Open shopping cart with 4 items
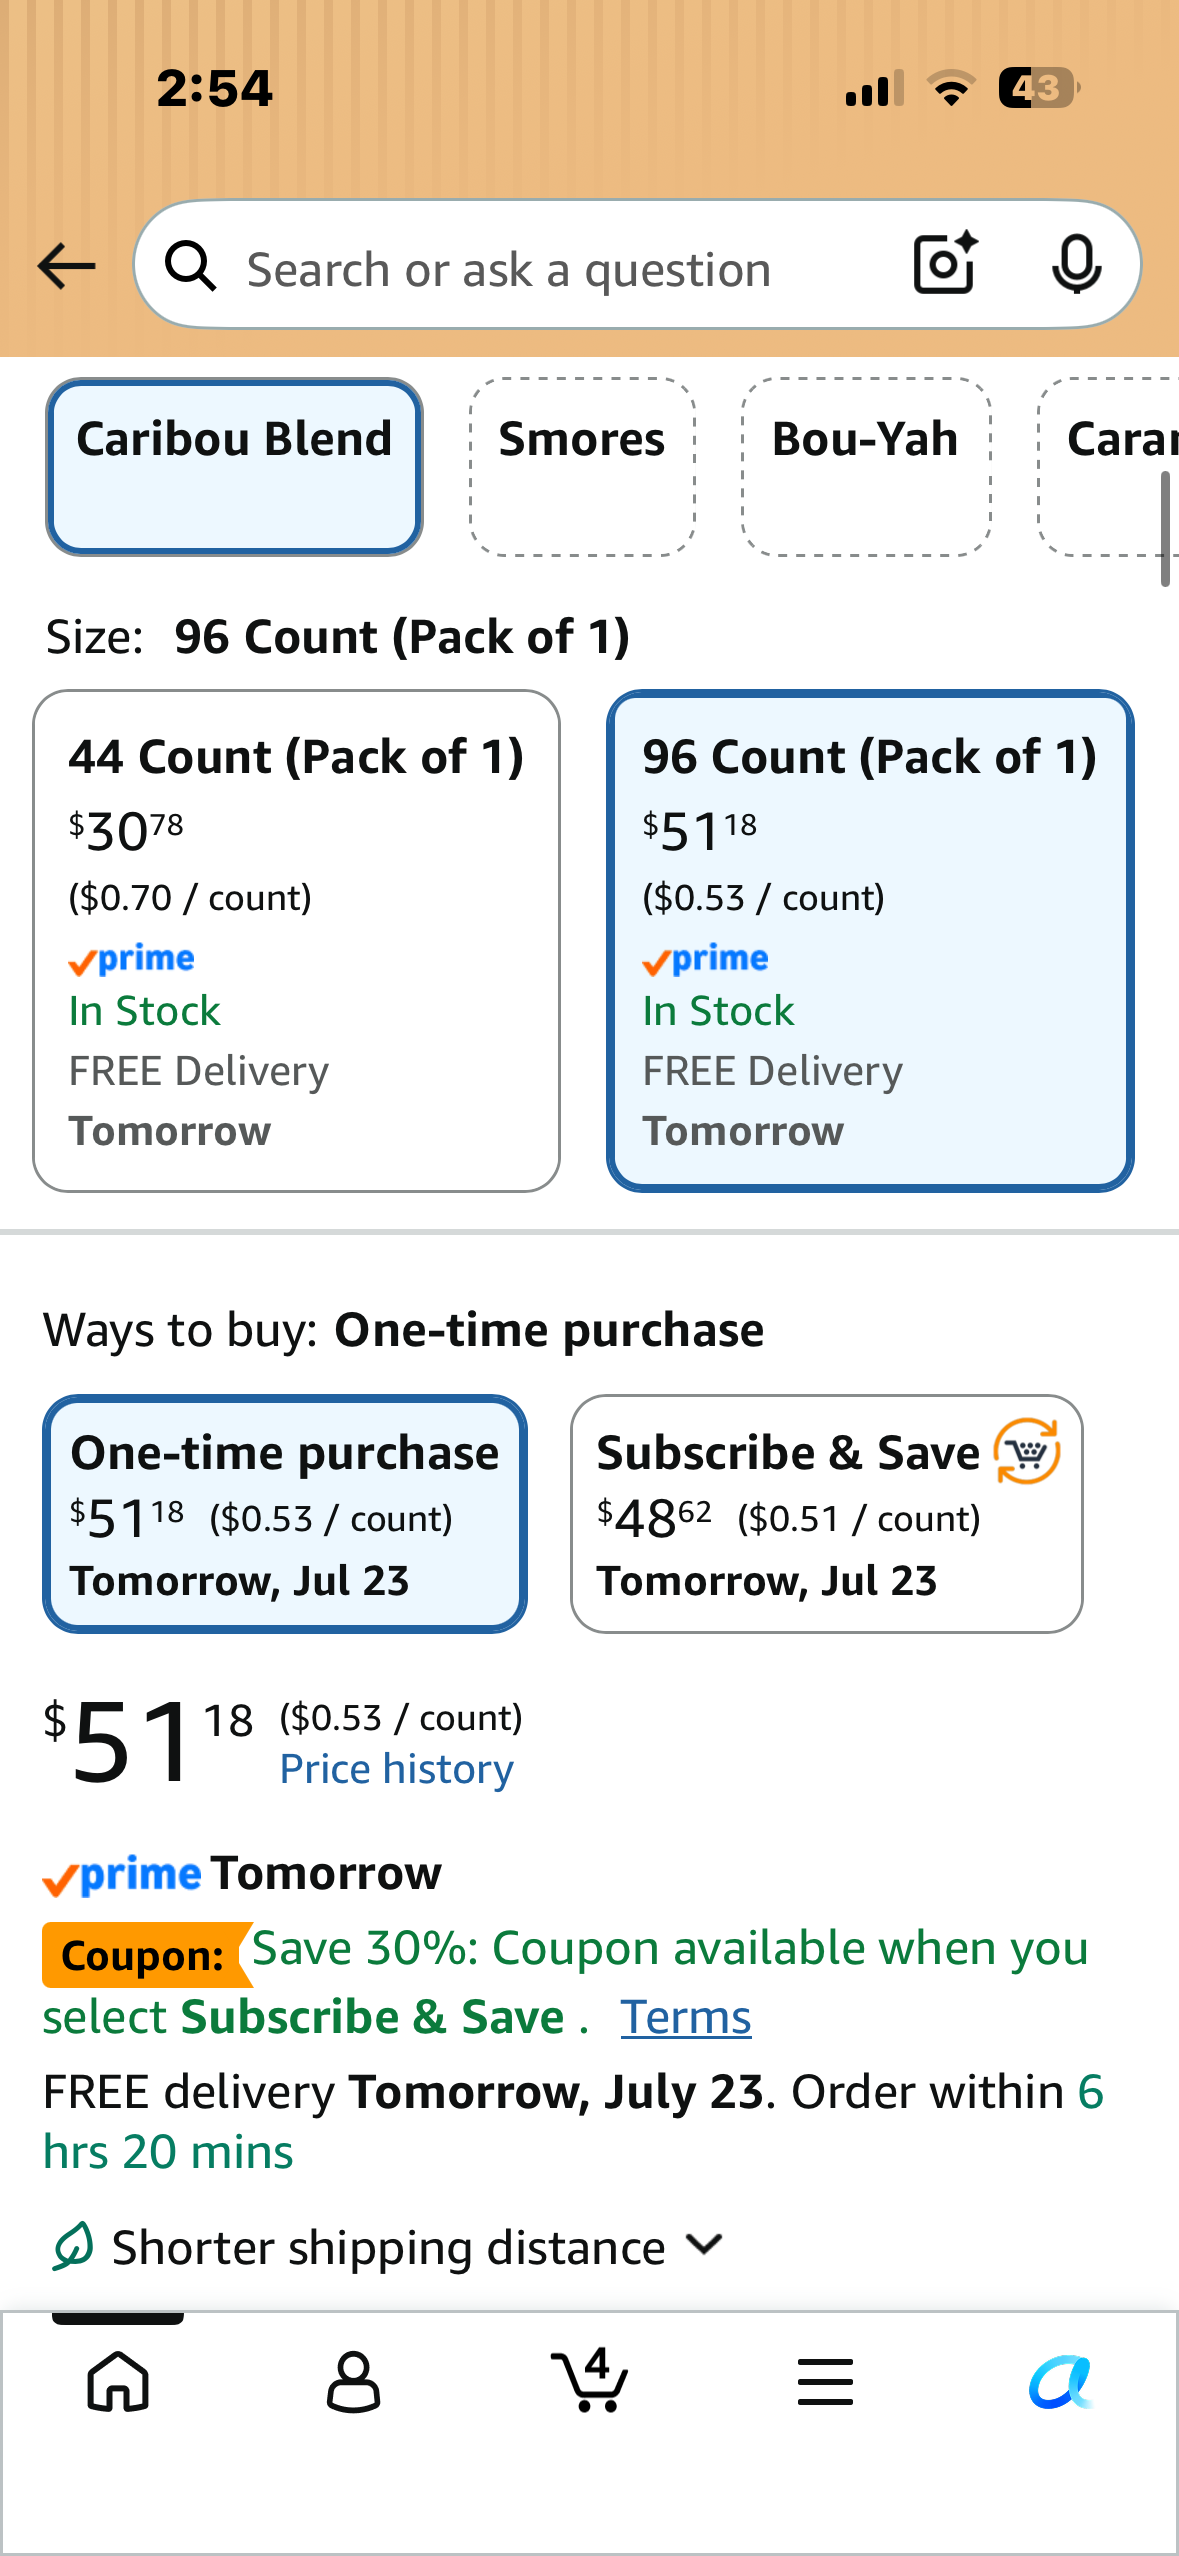This screenshot has width=1179, height=2556. pyautogui.click(x=590, y=2379)
